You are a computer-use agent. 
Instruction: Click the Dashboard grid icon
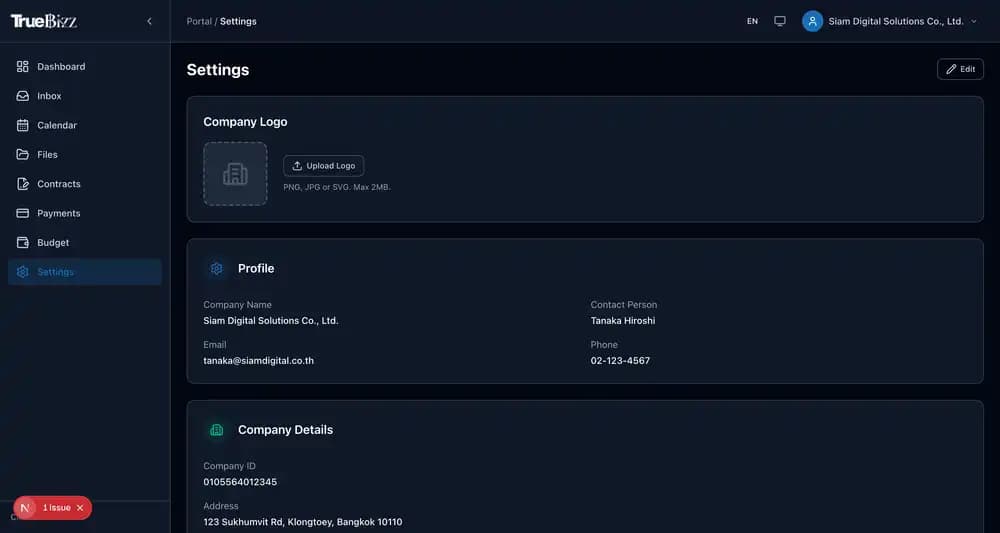(x=22, y=66)
